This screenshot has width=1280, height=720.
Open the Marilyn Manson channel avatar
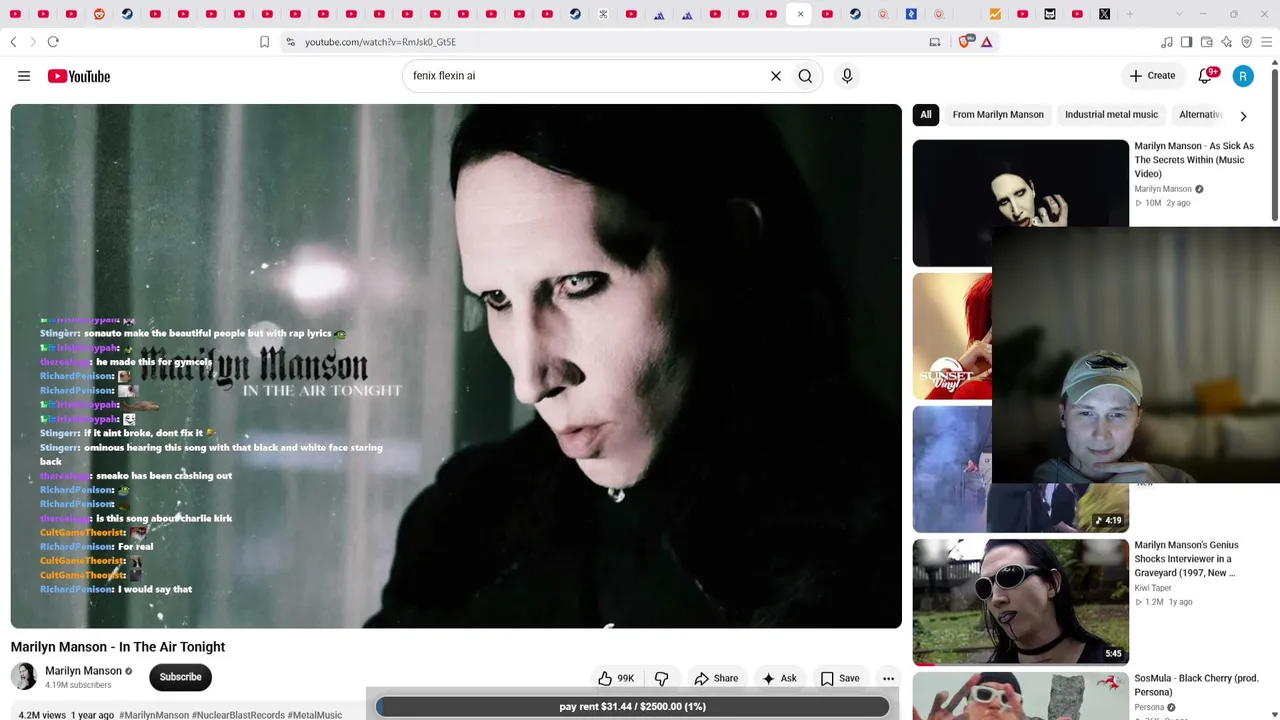click(24, 677)
